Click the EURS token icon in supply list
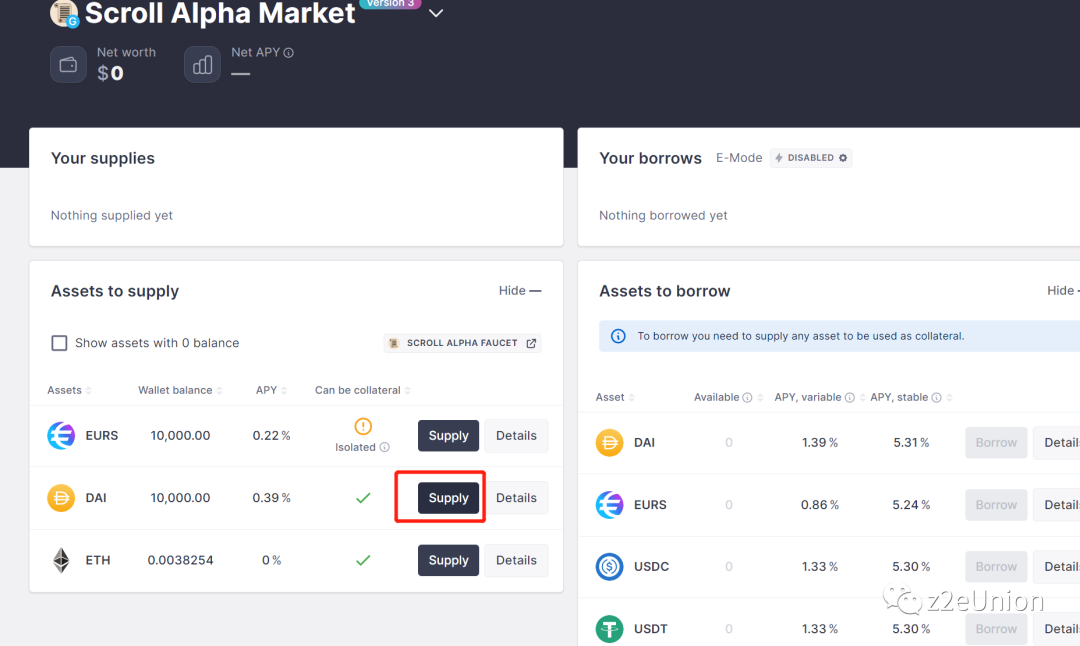1080x646 pixels. pyautogui.click(x=61, y=436)
